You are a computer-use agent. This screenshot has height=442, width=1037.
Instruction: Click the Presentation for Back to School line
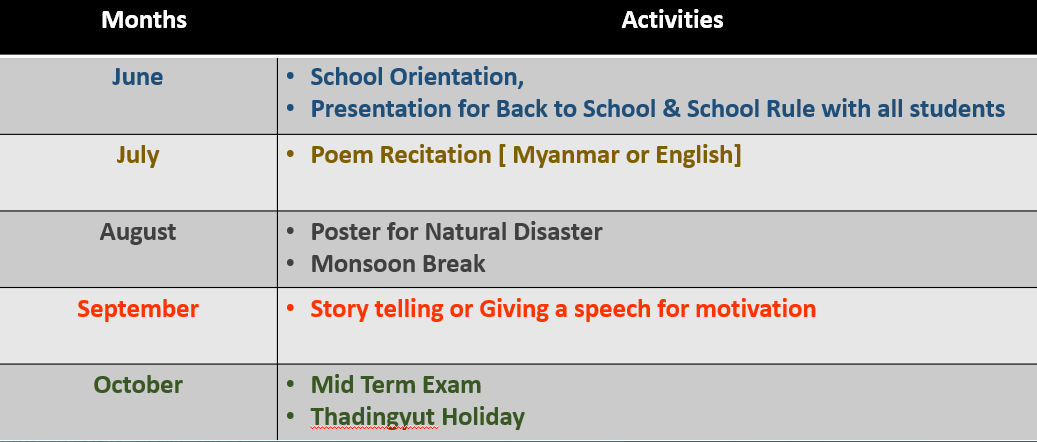(658, 109)
